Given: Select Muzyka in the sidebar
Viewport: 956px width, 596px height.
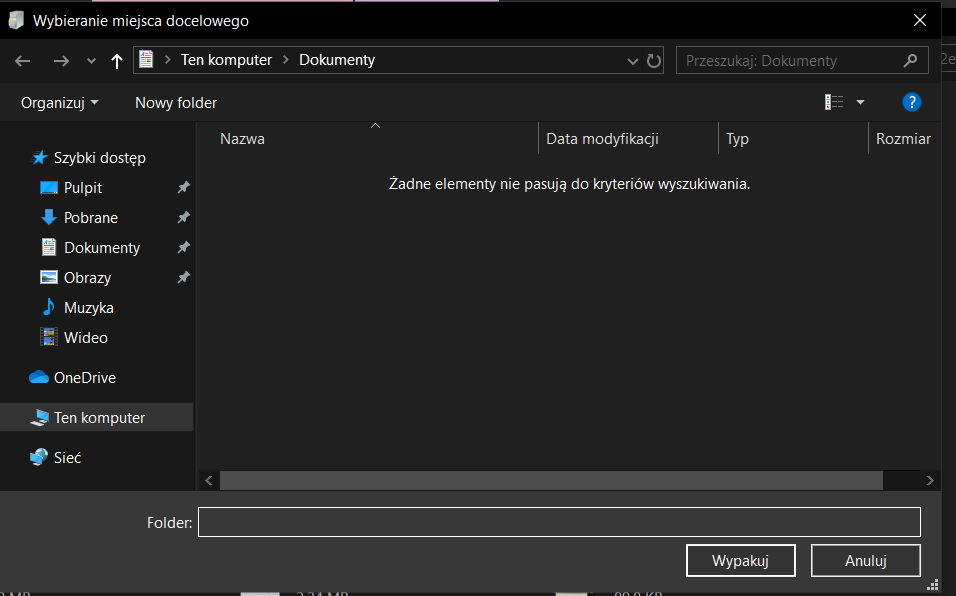Looking at the screenshot, I should click(88, 308).
